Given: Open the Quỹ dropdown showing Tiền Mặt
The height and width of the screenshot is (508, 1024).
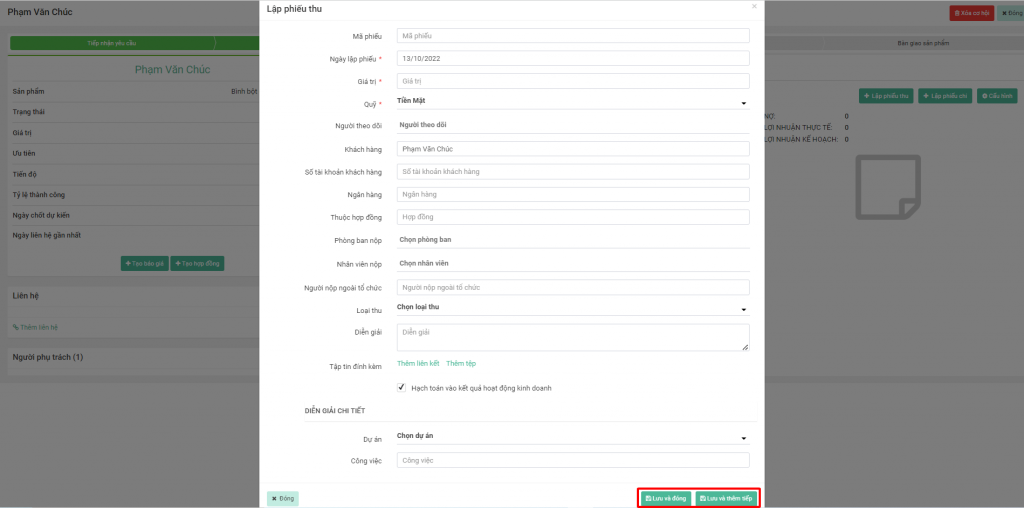Looking at the screenshot, I should [x=572, y=101].
